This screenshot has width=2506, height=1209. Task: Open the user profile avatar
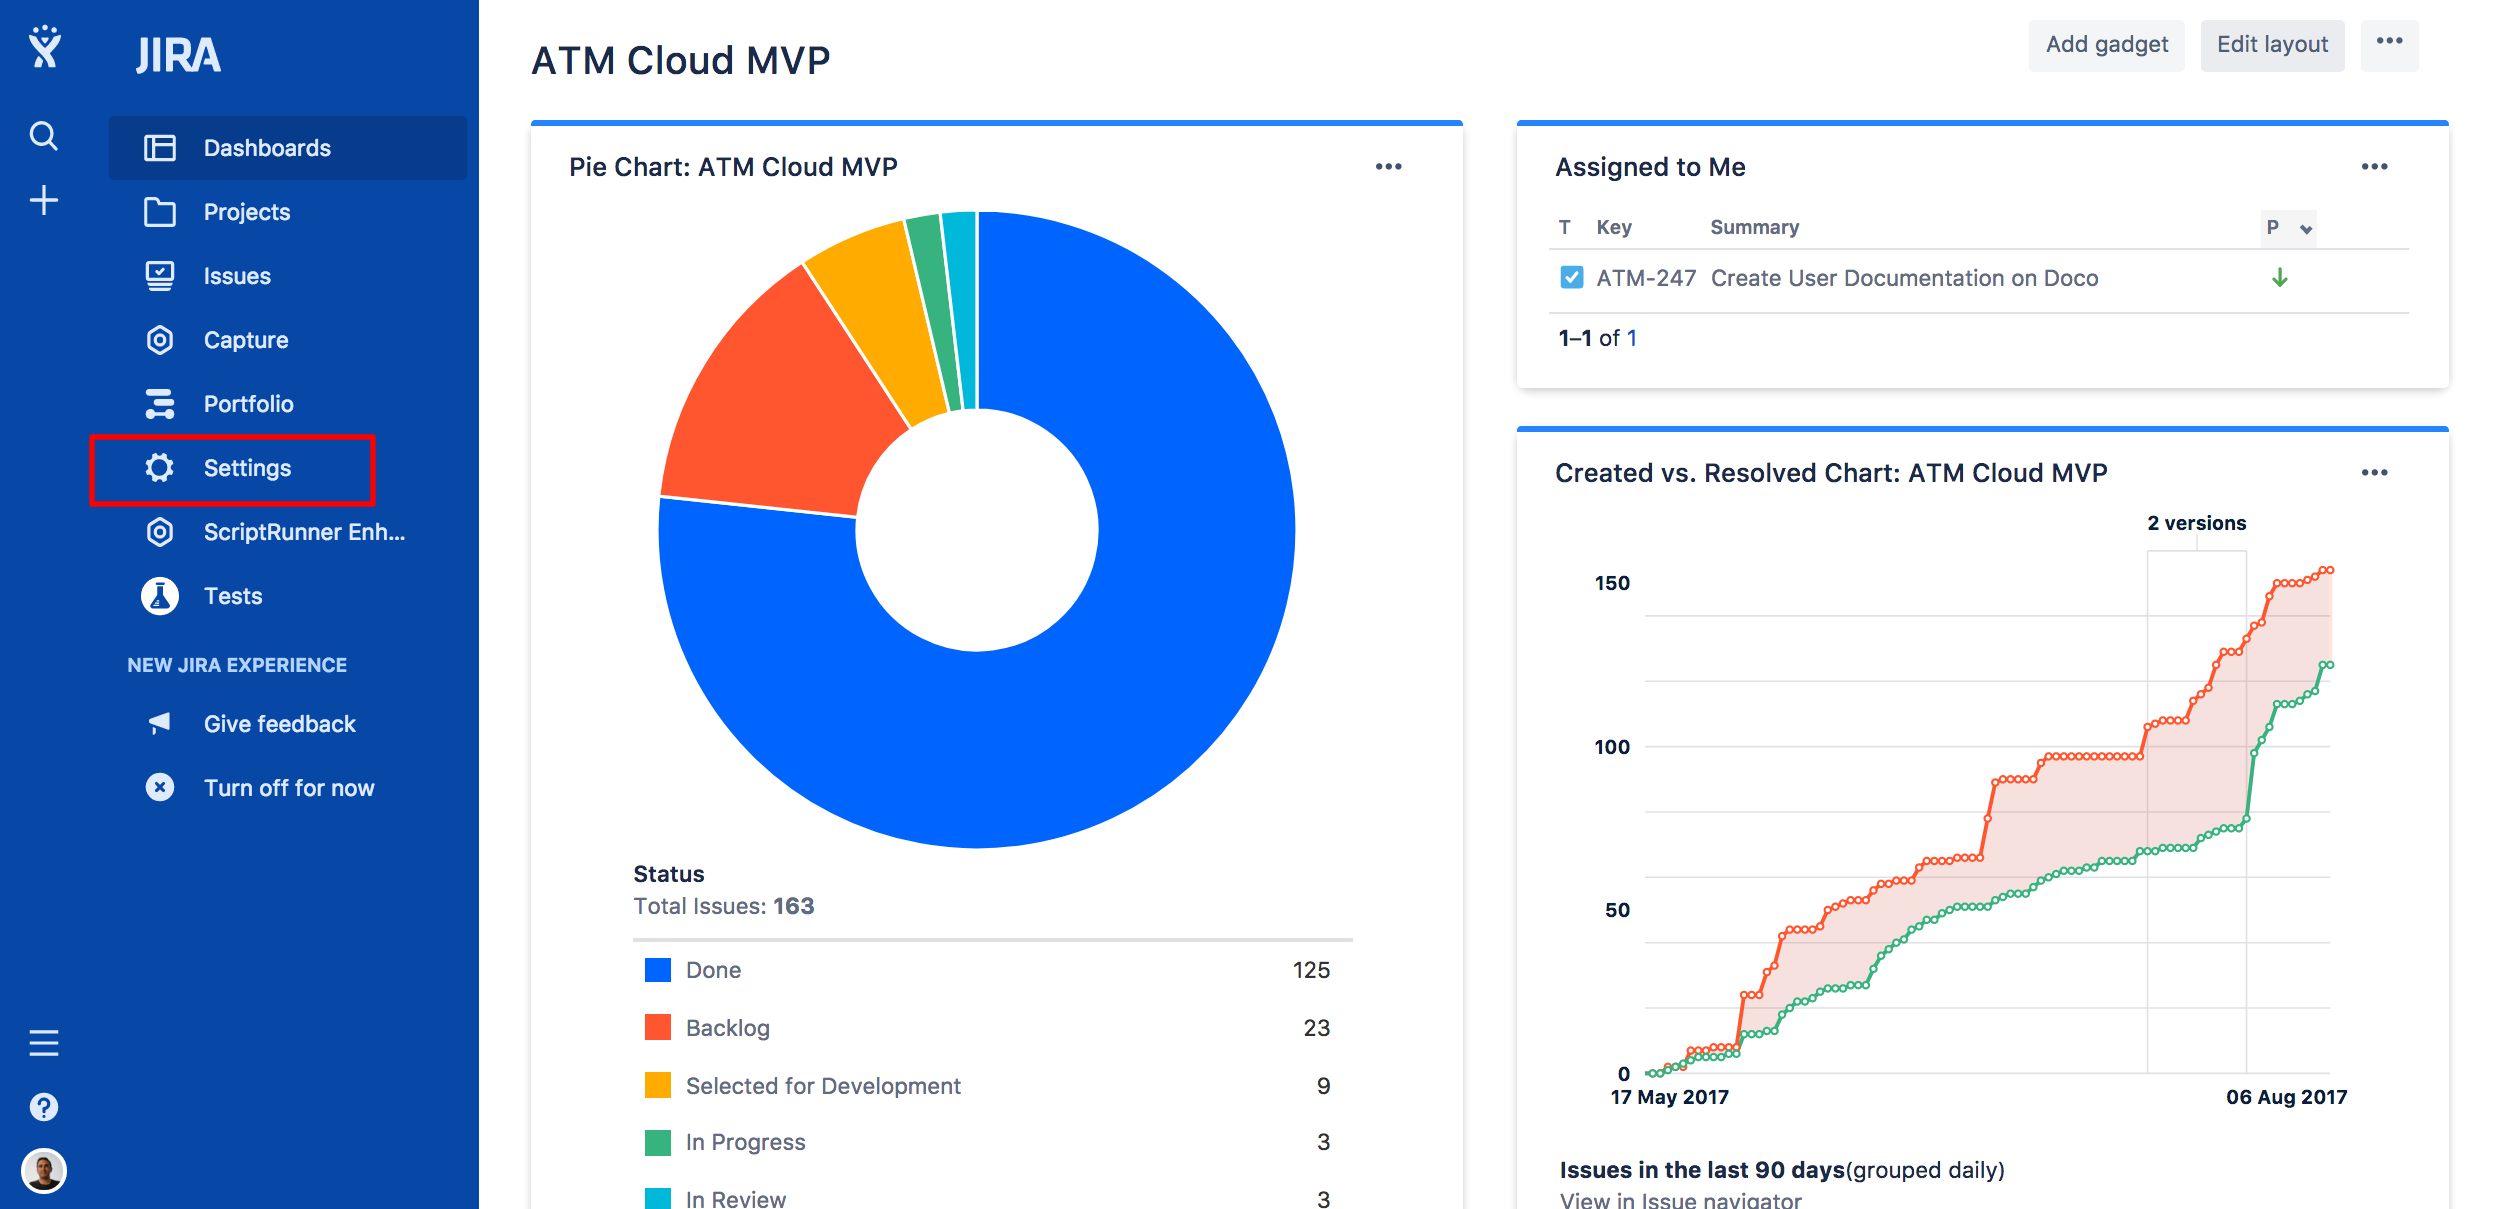43,1171
